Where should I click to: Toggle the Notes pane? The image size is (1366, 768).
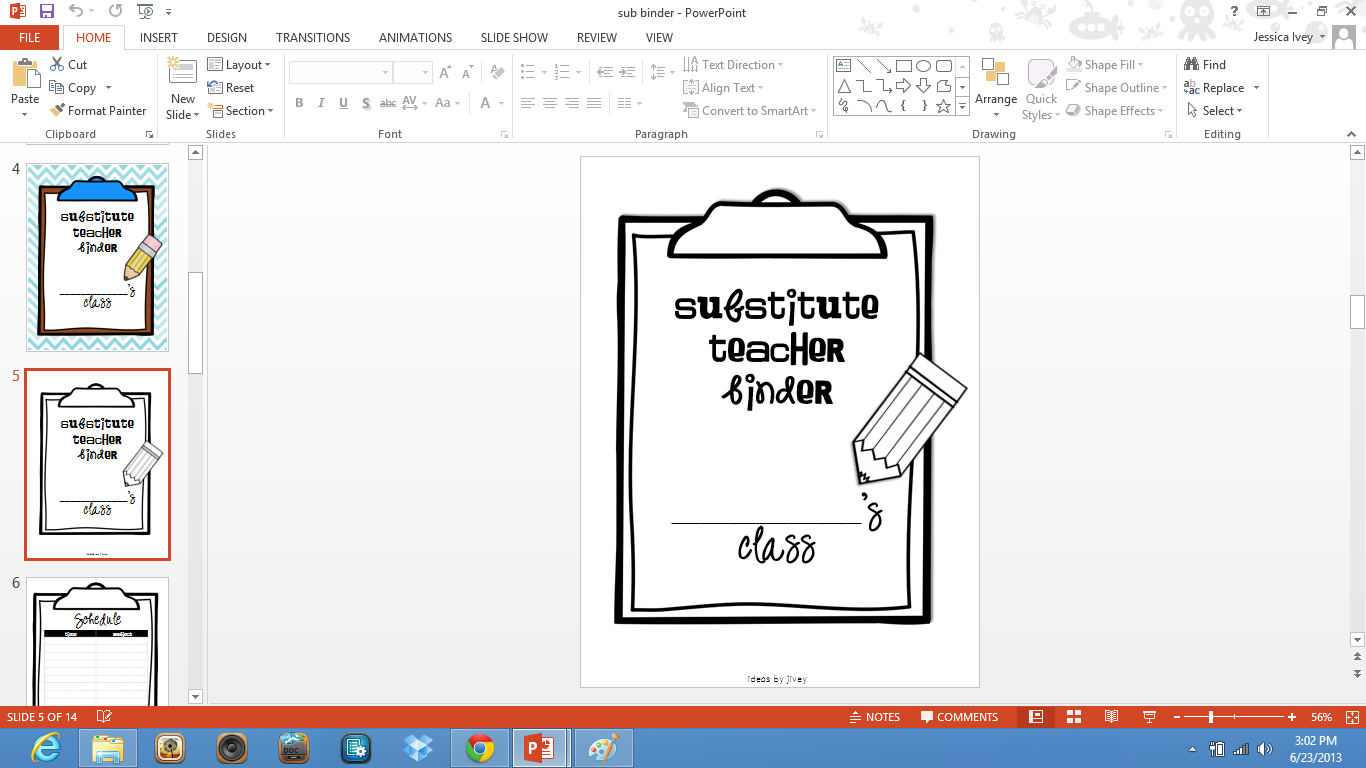(874, 717)
